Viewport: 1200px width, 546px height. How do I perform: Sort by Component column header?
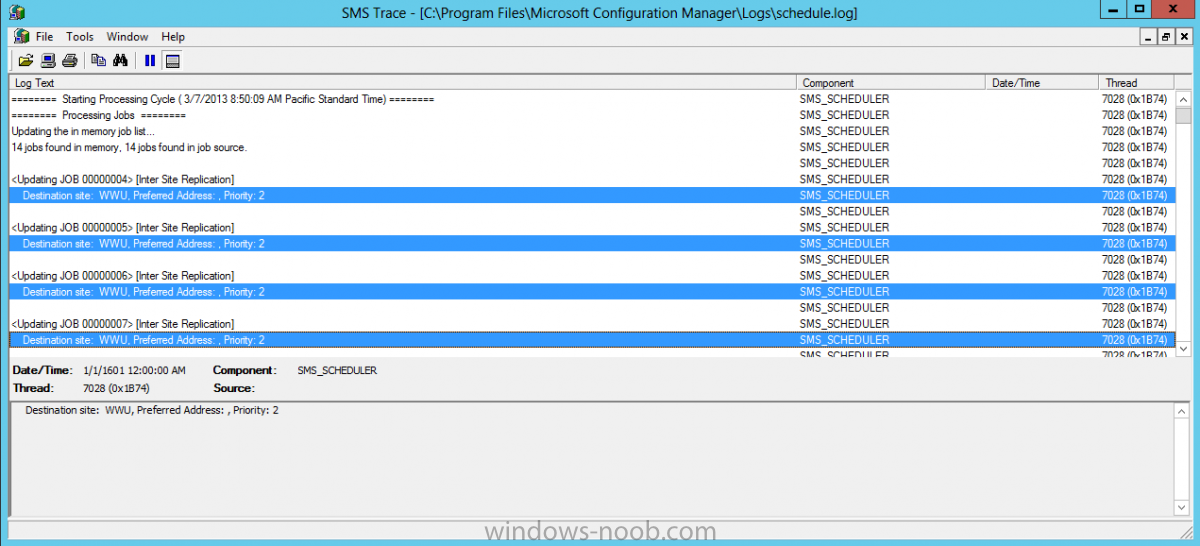891,83
